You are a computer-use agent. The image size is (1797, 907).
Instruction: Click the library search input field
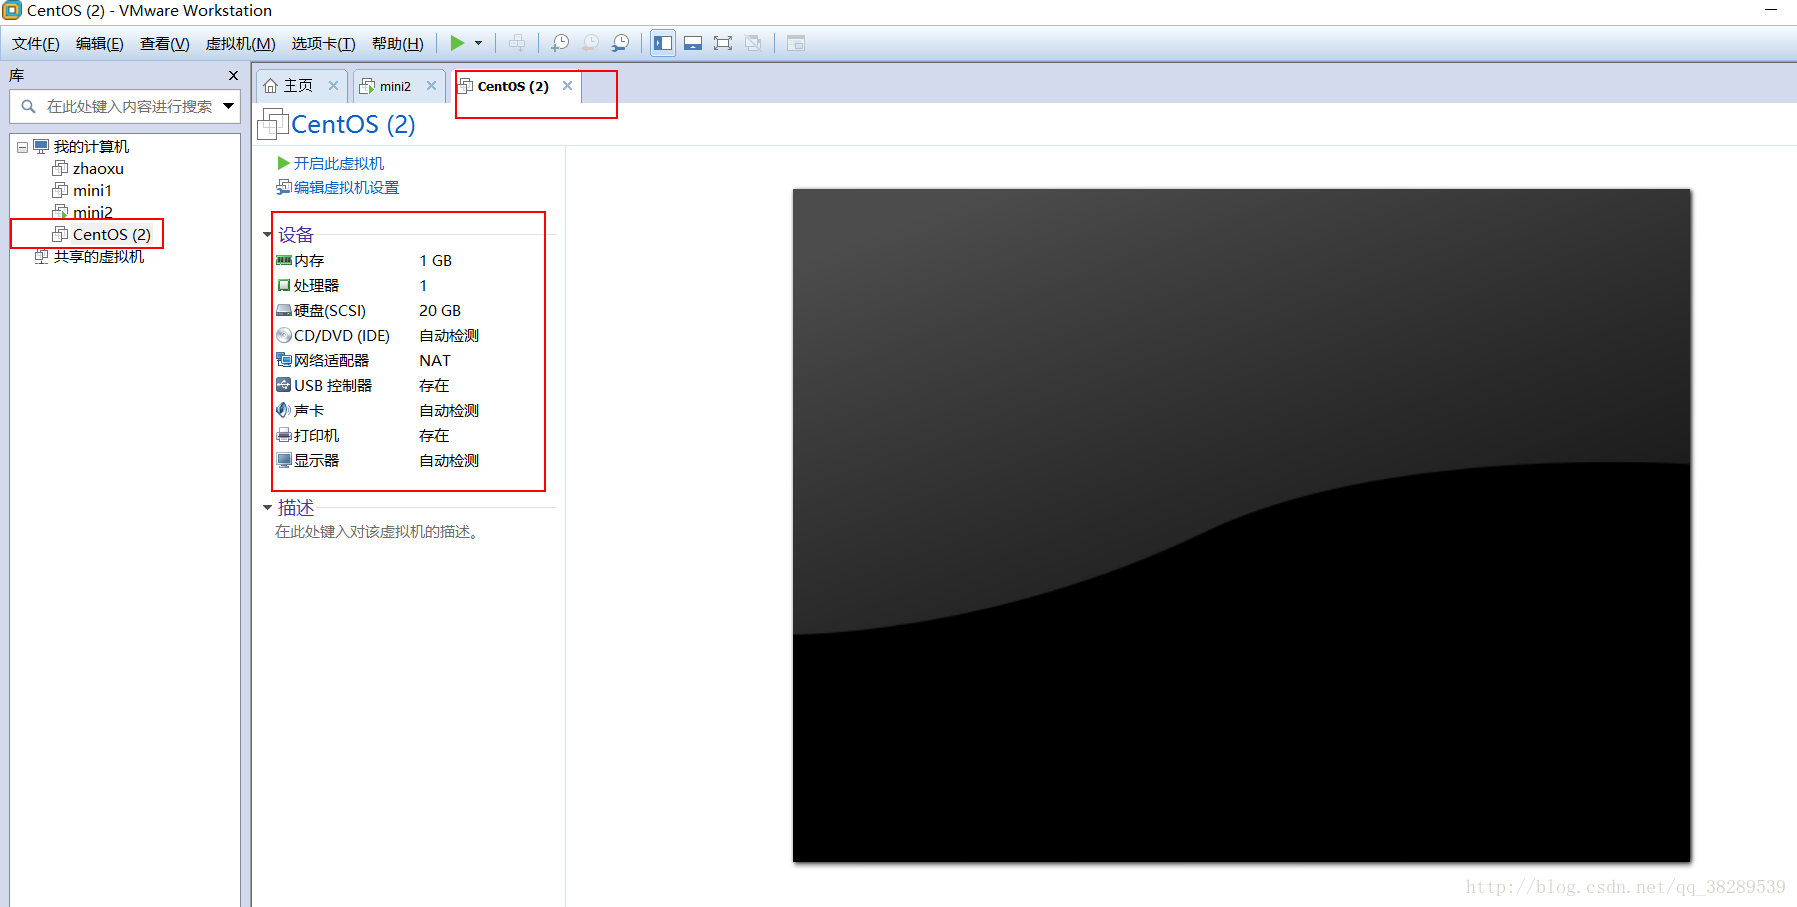[125, 106]
